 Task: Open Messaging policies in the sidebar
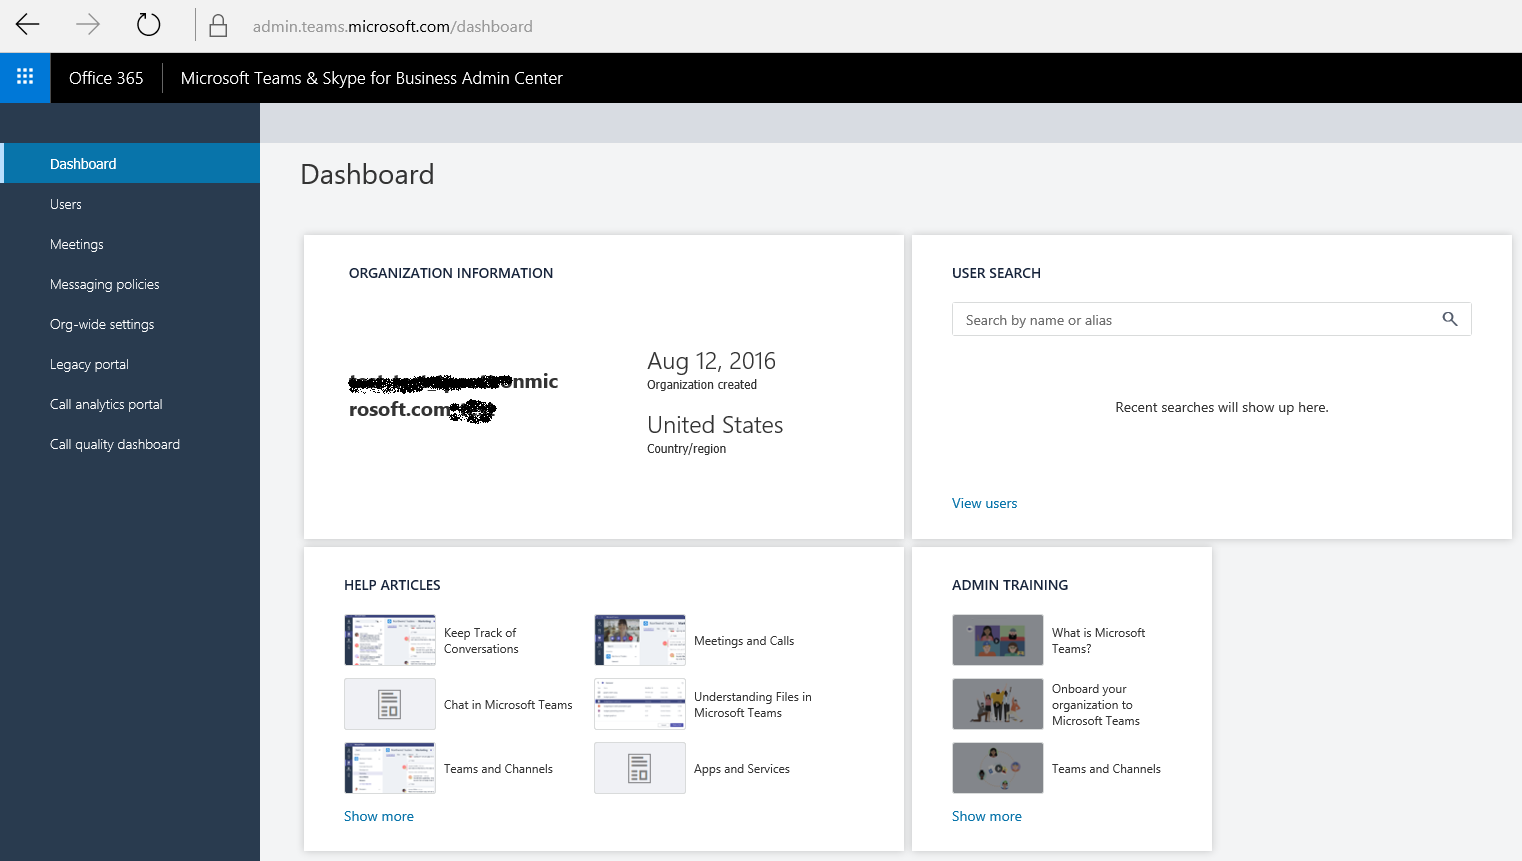coord(130,284)
